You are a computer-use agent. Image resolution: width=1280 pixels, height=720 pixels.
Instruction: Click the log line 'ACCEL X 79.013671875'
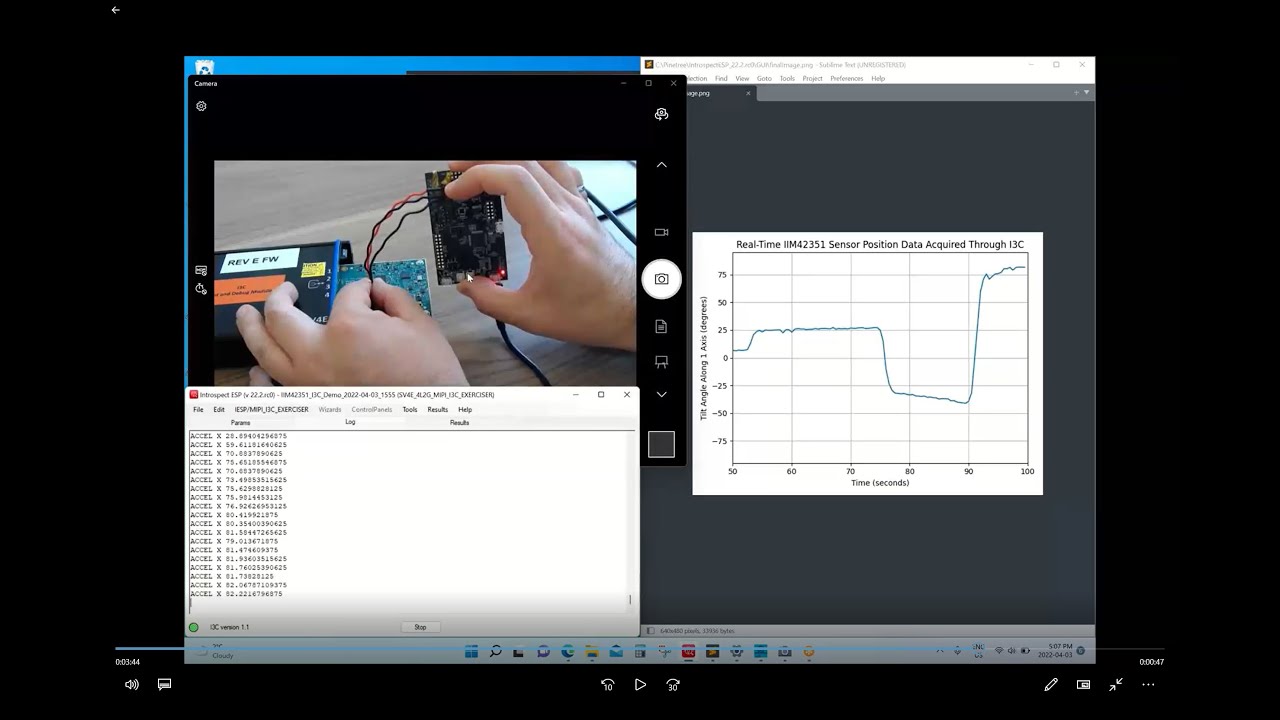click(x=234, y=541)
